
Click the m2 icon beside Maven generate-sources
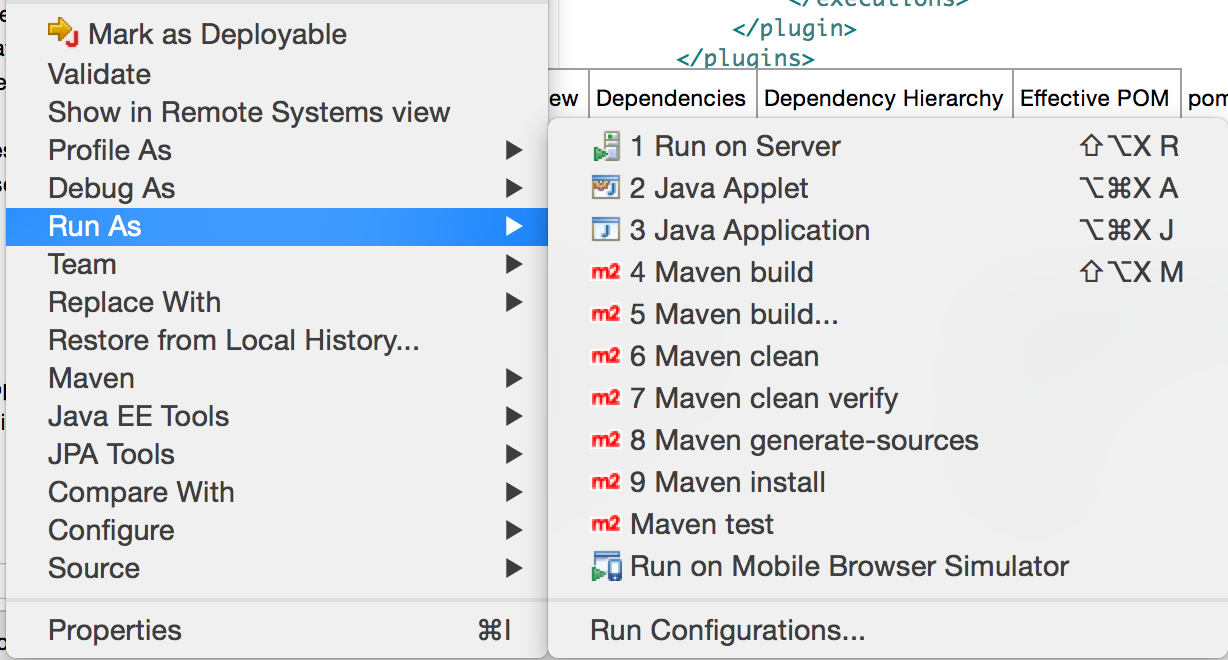pyautogui.click(x=606, y=440)
